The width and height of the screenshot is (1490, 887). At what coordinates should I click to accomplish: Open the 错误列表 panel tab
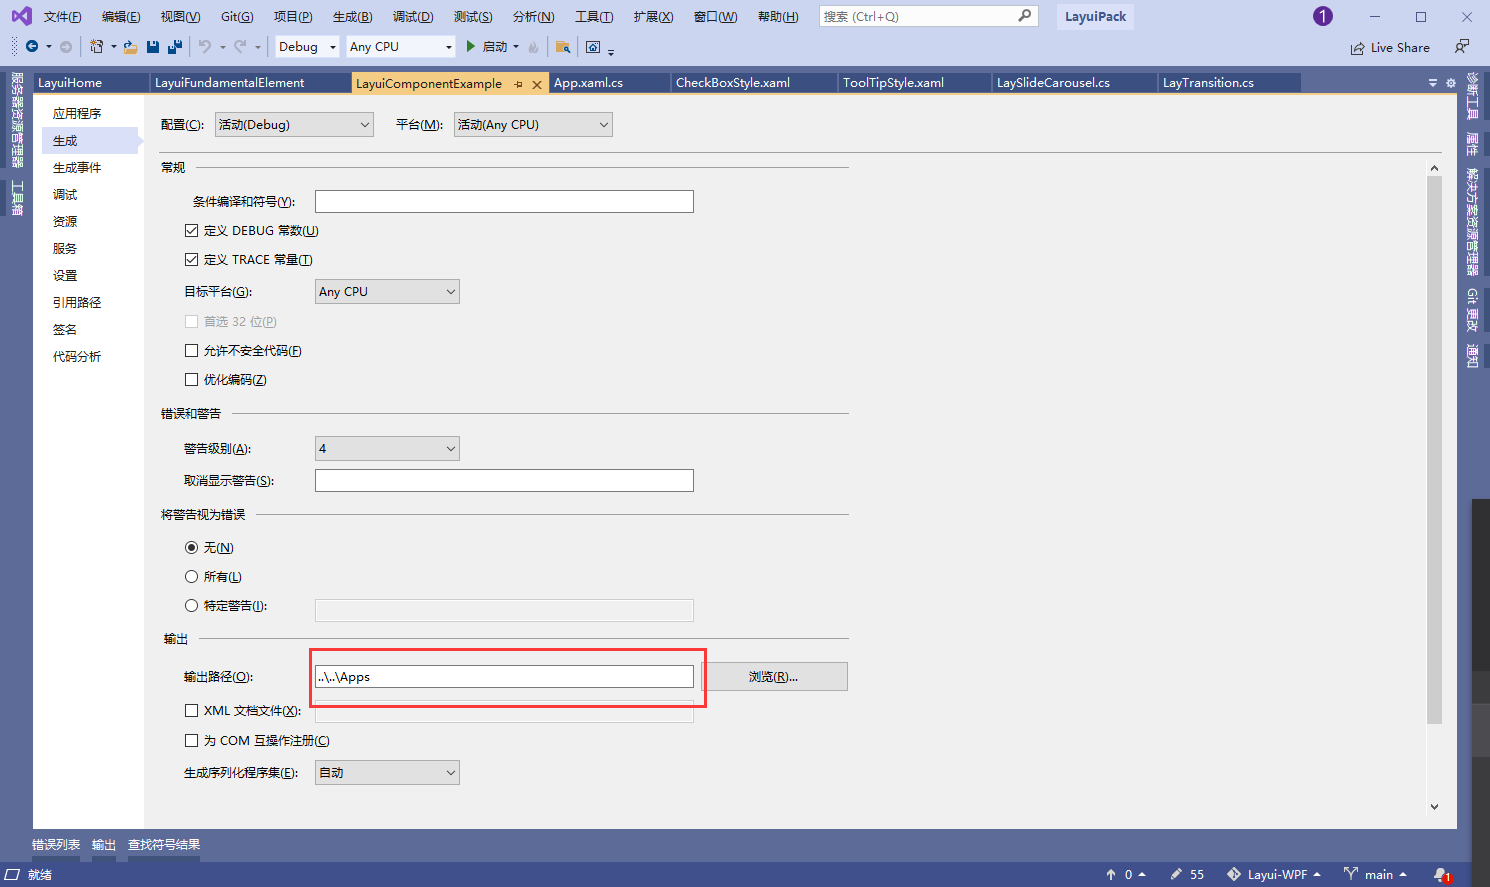pos(56,845)
